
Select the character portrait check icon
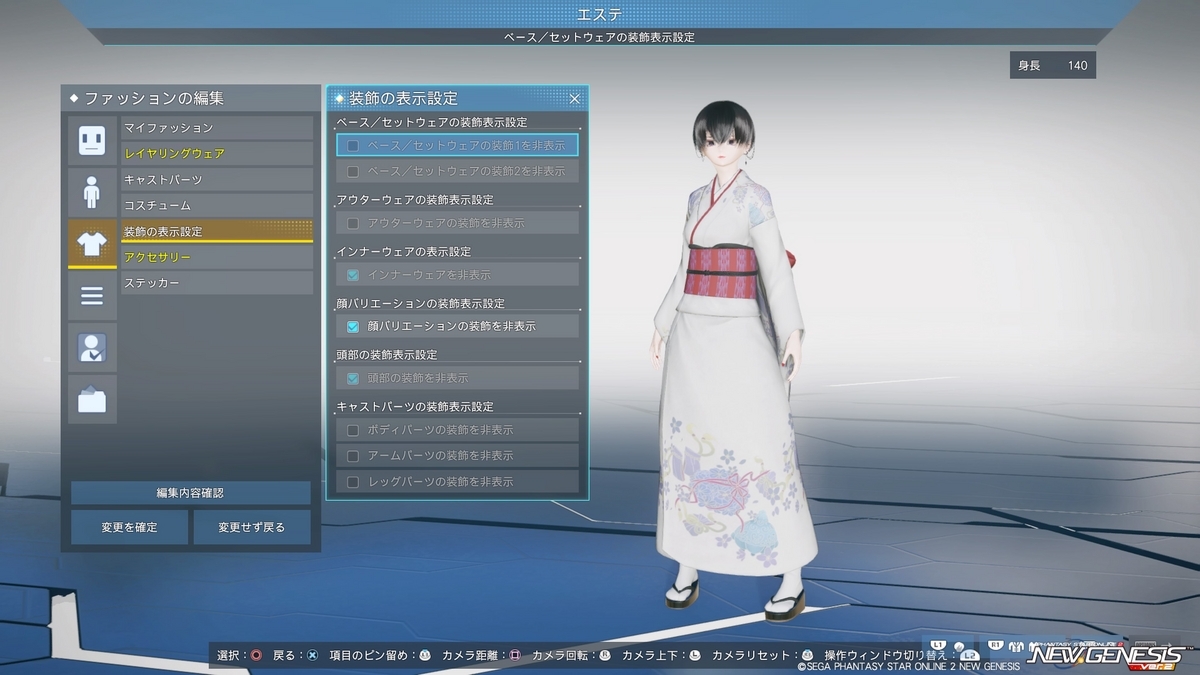click(92, 348)
